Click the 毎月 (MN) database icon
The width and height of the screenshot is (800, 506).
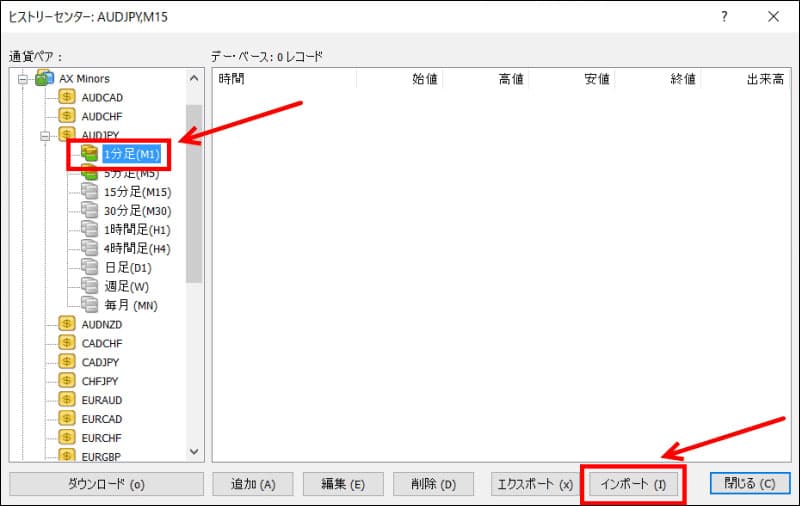coord(89,305)
